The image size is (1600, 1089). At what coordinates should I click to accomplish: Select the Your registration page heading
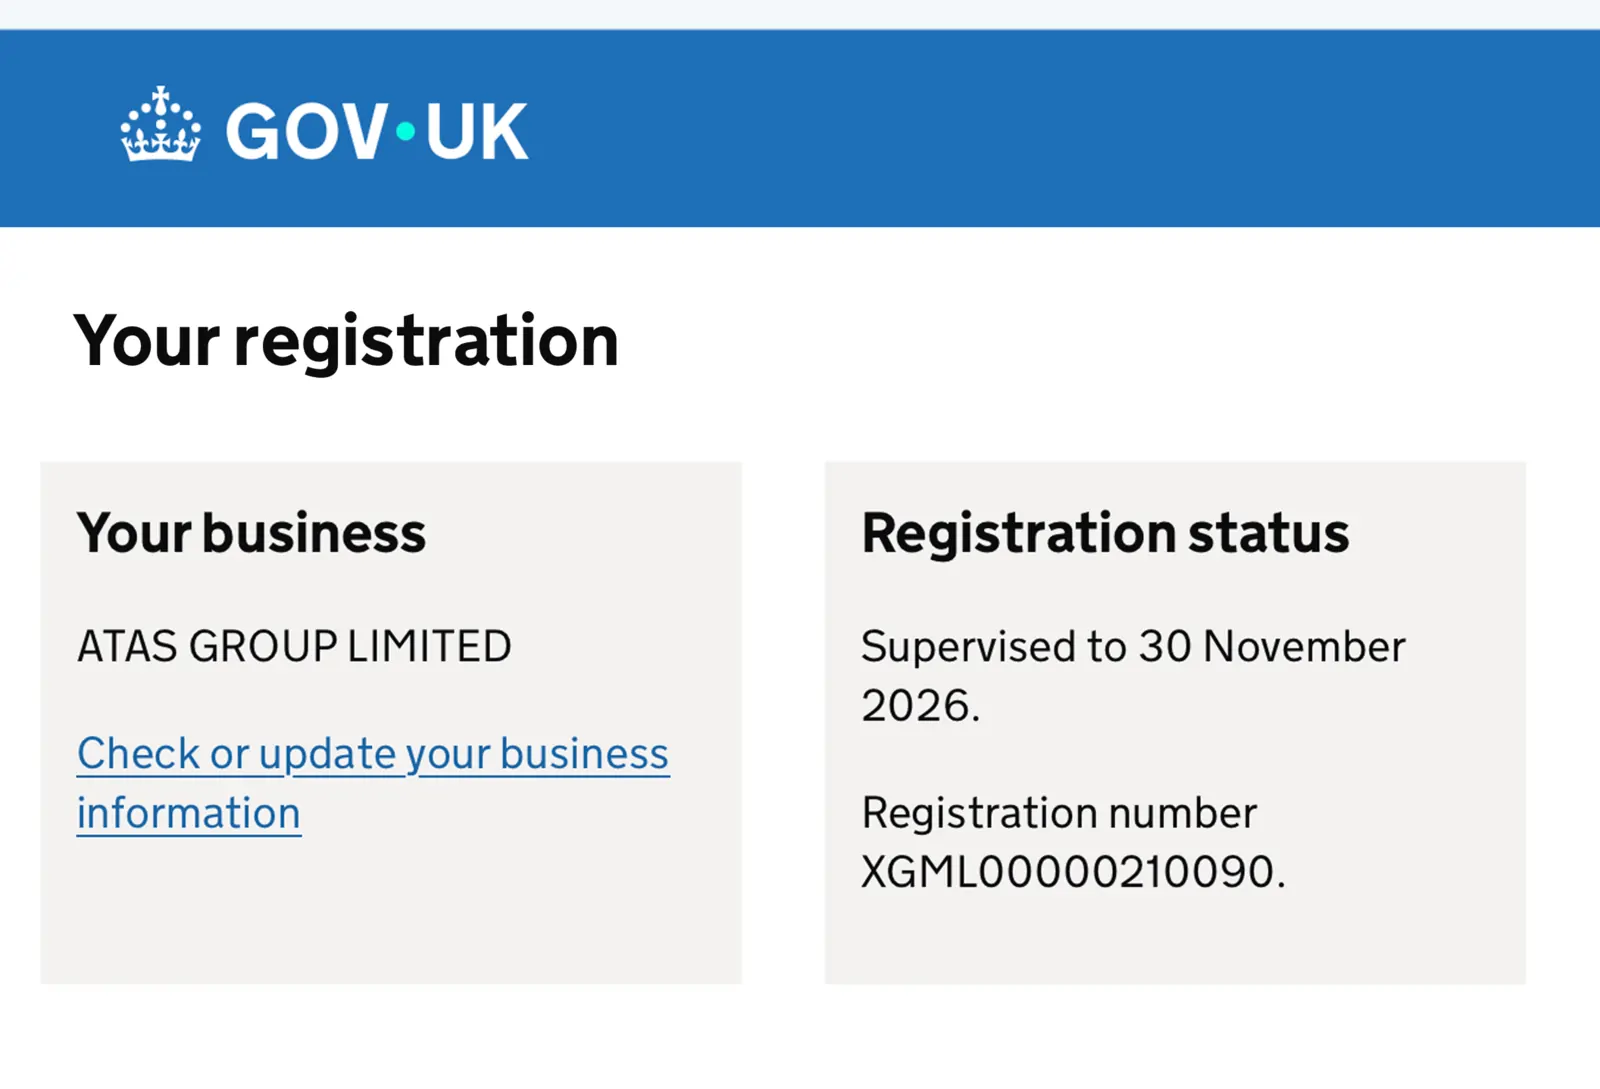pyautogui.click(x=346, y=341)
